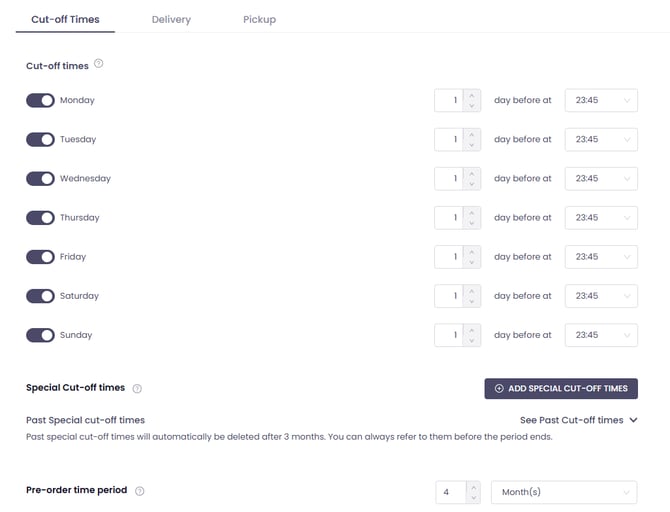The width and height of the screenshot is (670, 512).
Task: Switch to the Delivery tab
Action: click(171, 19)
